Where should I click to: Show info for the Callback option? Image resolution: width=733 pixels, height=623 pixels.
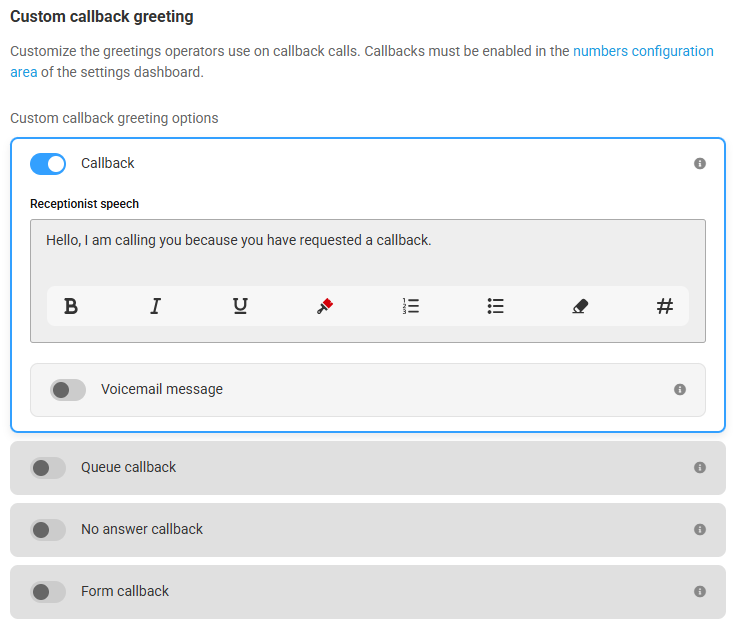coord(699,163)
